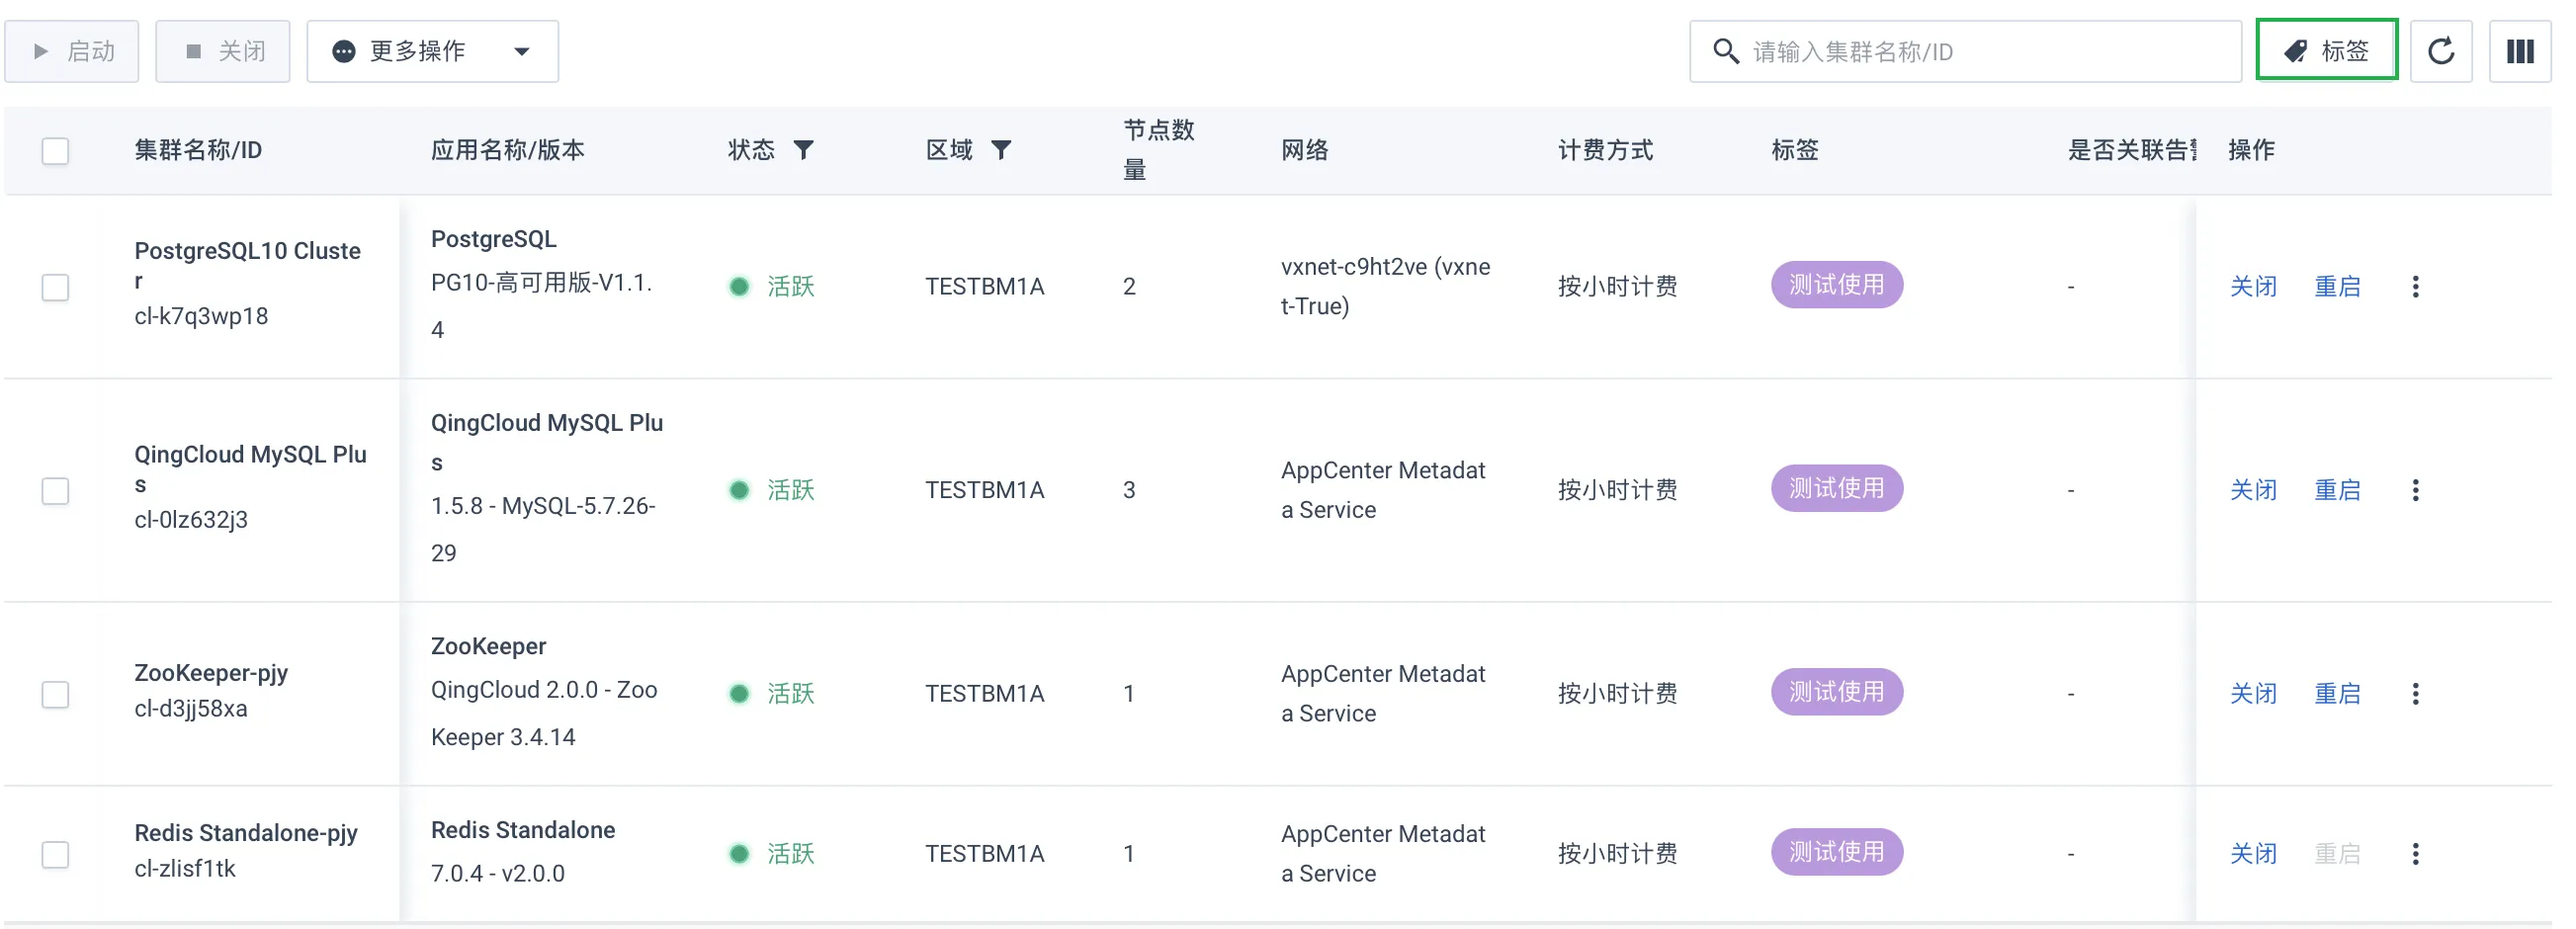The height and width of the screenshot is (929, 2576).
Task: Click 重启 in the ZooKeeper-pjy row
Action: click(x=2337, y=694)
